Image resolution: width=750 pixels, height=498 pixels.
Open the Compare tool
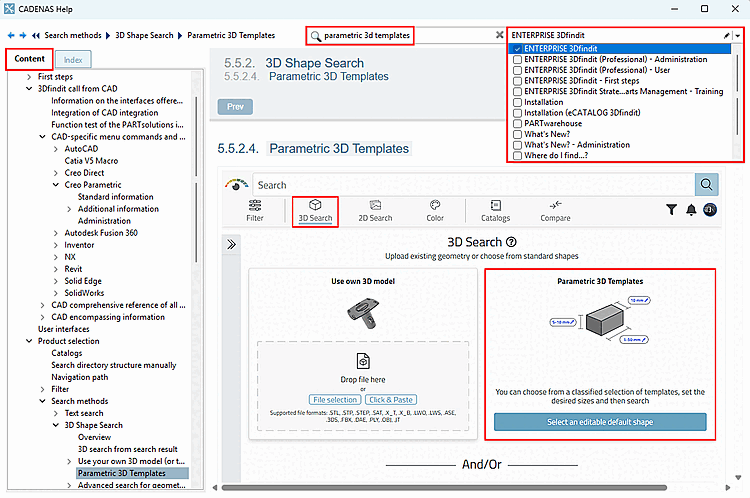point(555,211)
